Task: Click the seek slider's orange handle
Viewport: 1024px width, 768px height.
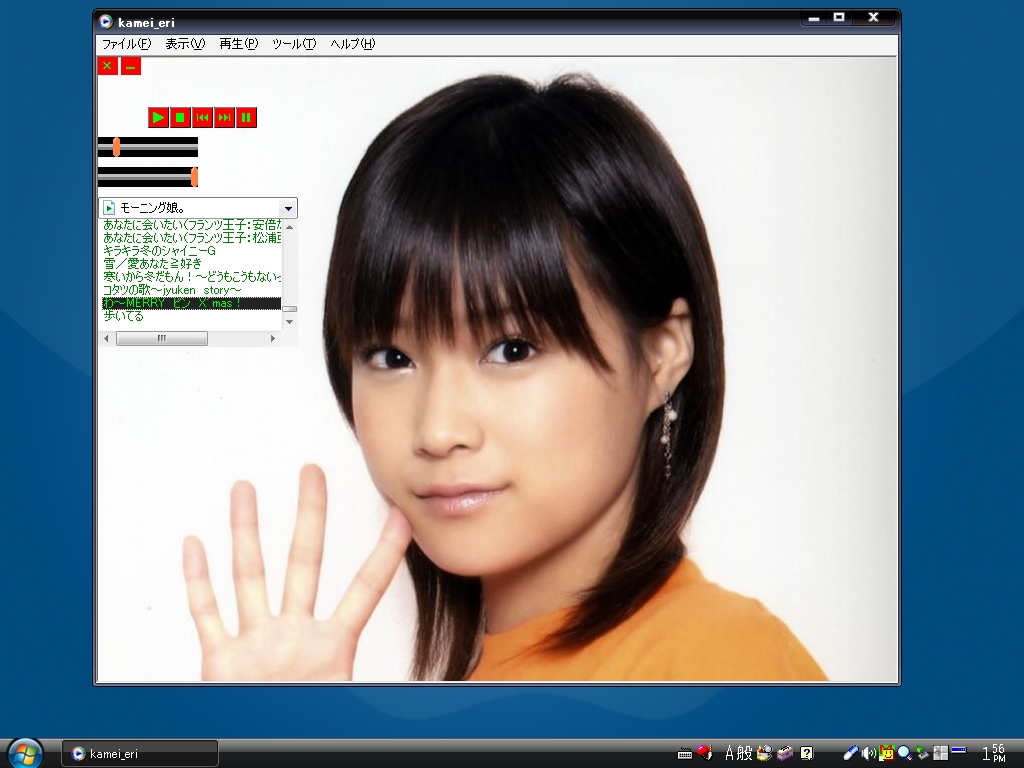Action: pyautogui.click(x=116, y=147)
